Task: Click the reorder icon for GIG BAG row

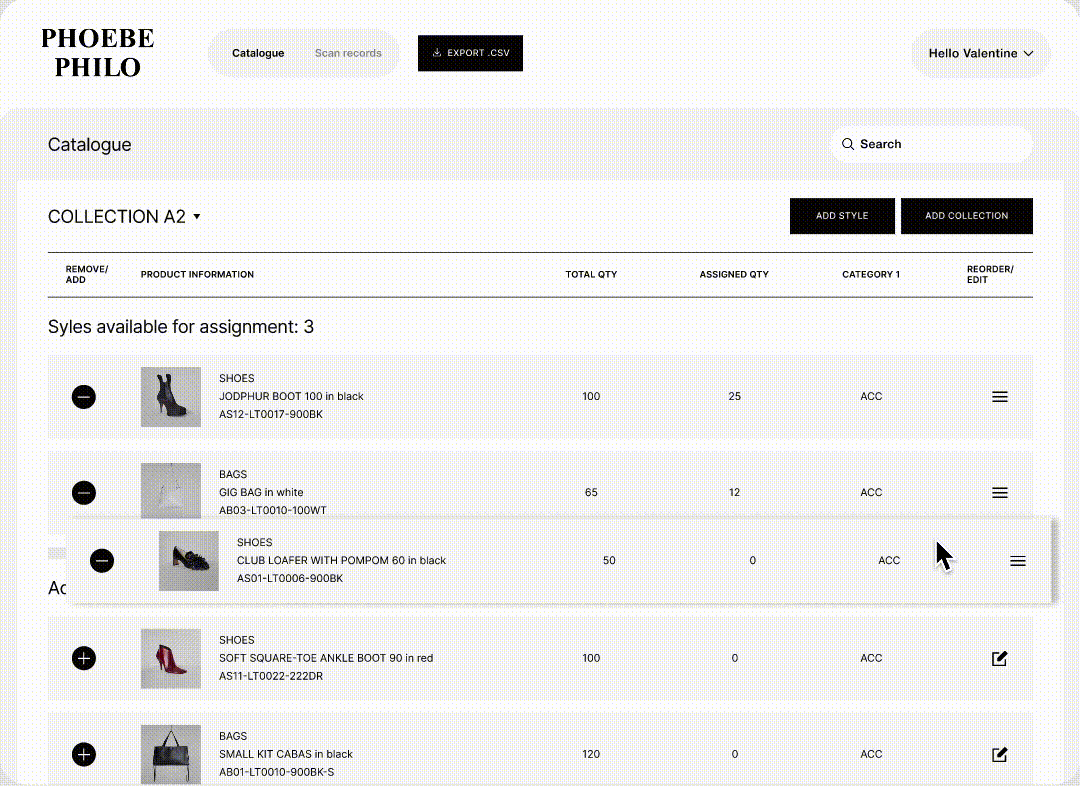Action: [x=999, y=492]
